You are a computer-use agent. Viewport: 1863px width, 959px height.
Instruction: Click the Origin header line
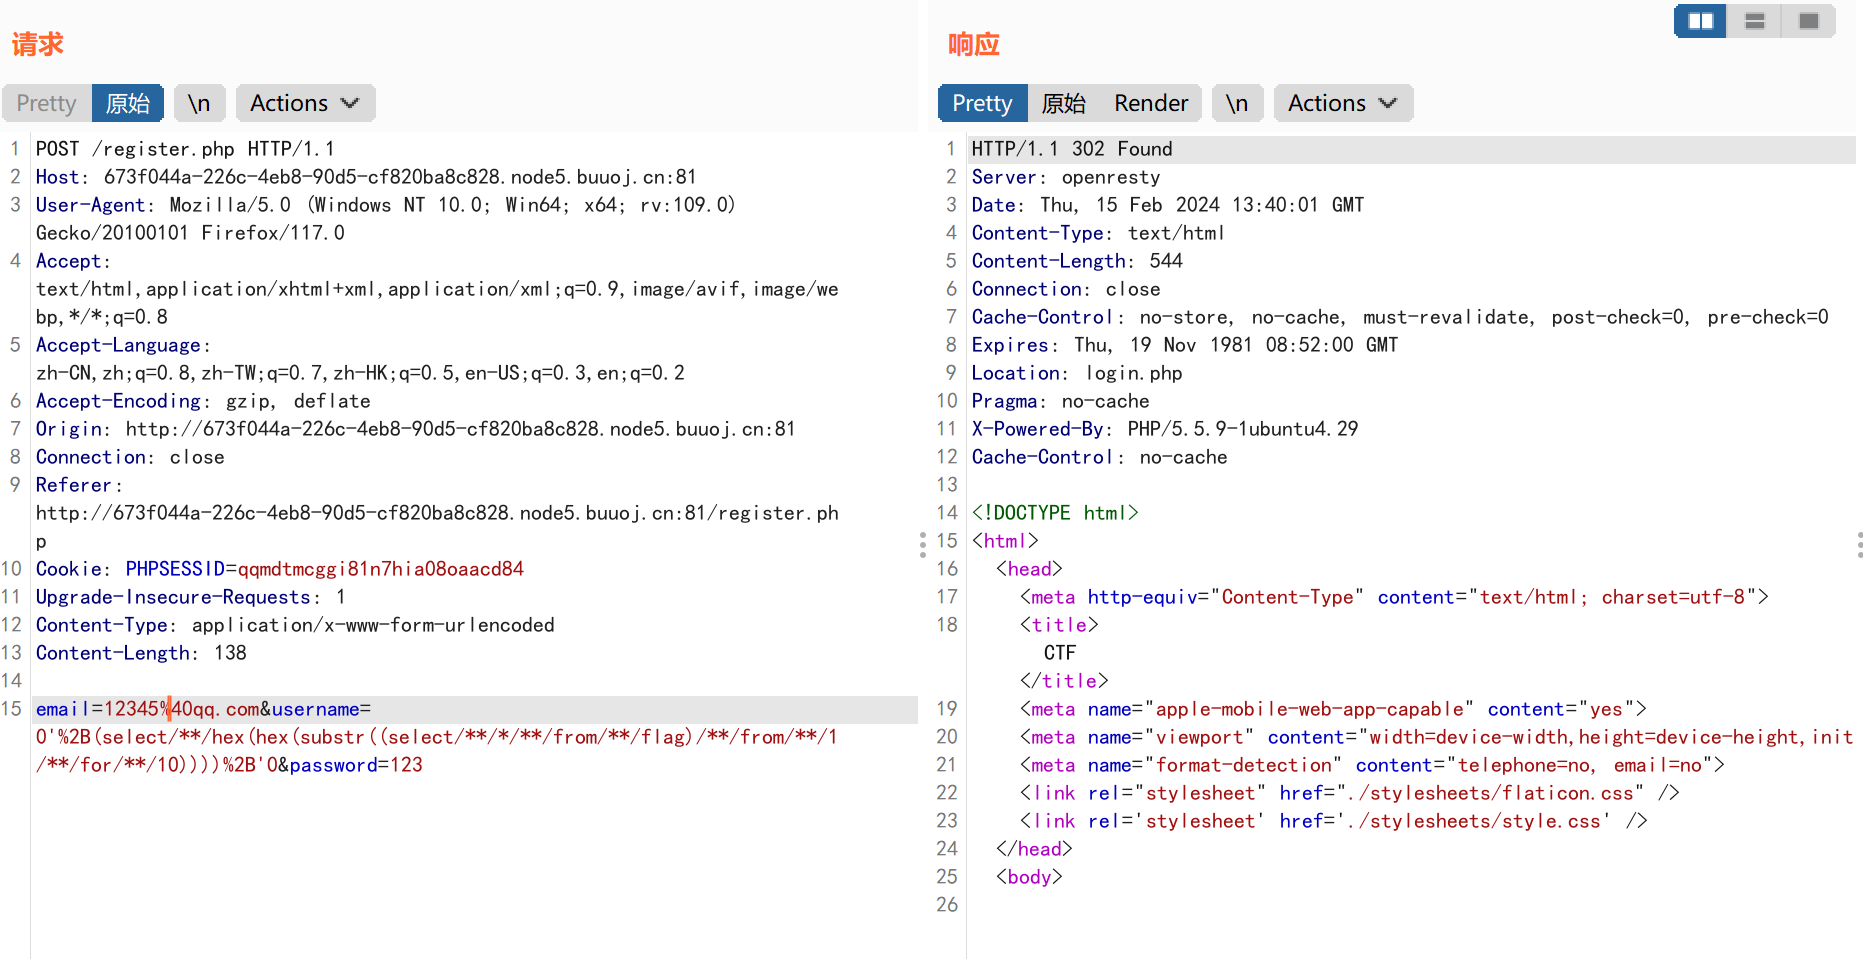(416, 429)
